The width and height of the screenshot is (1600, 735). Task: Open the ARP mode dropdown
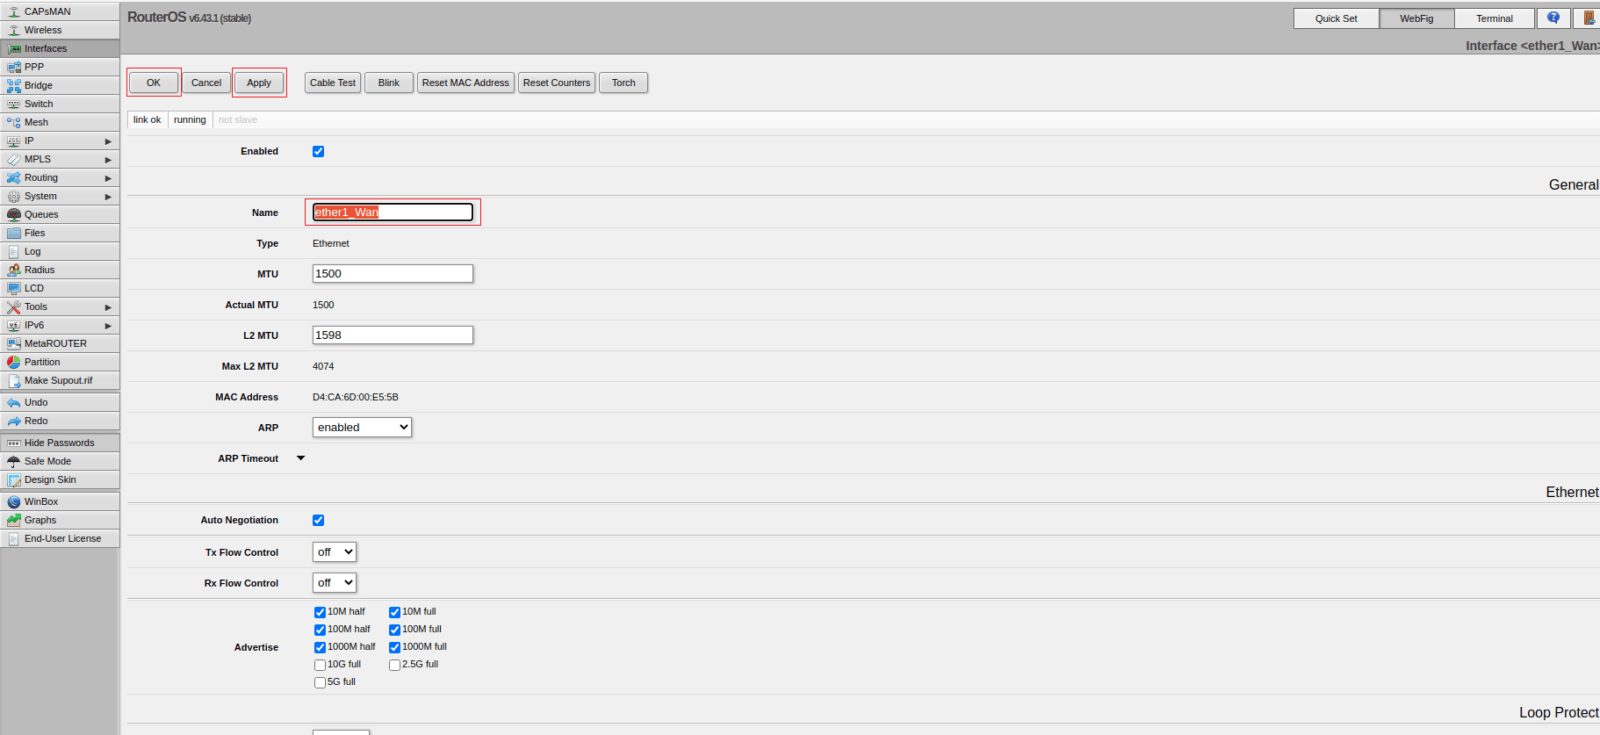coord(362,427)
